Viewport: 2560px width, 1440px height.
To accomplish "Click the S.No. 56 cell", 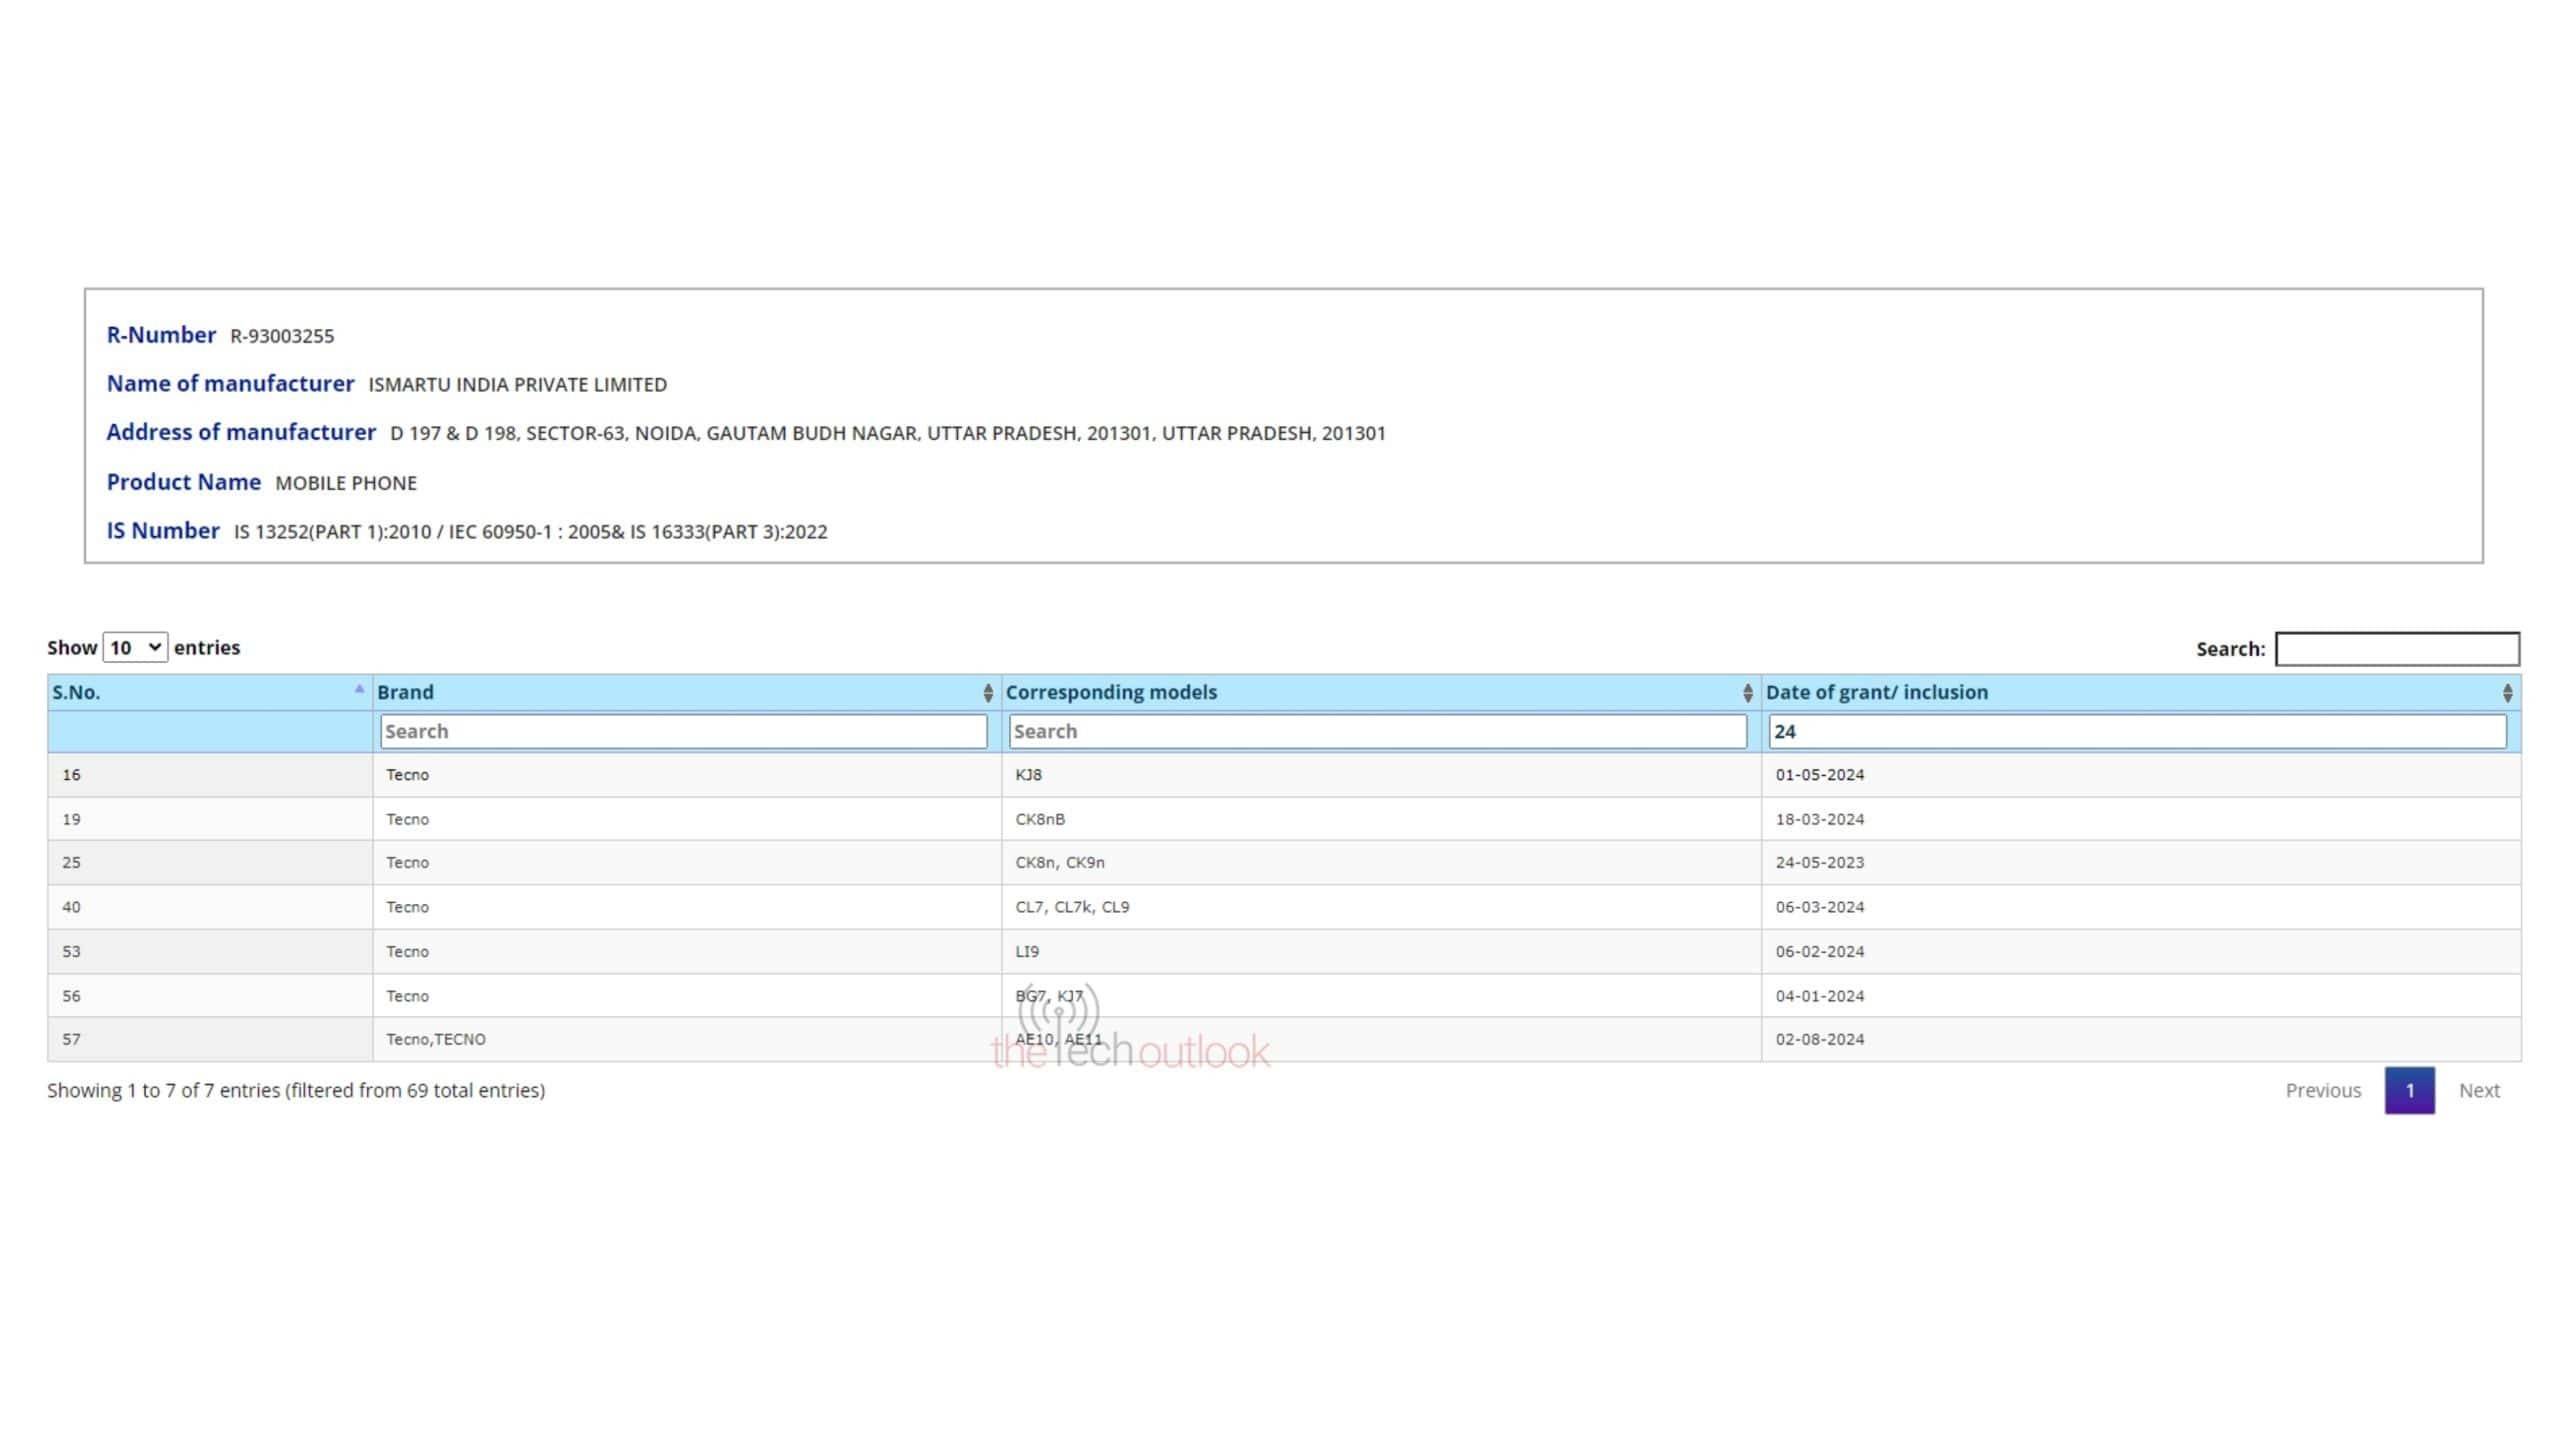I will click(x=71, y=996).
